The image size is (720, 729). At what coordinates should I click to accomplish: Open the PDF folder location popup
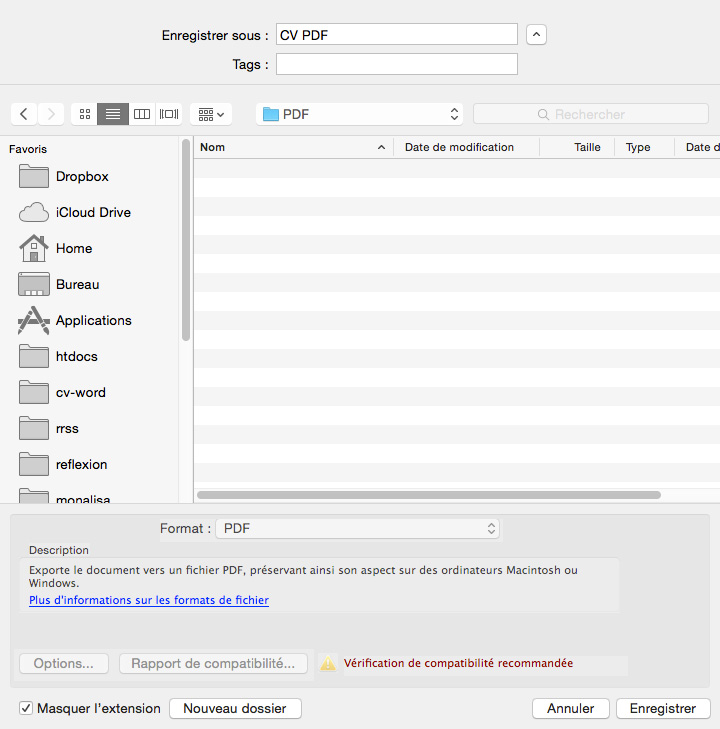click(x=359, y=114)
